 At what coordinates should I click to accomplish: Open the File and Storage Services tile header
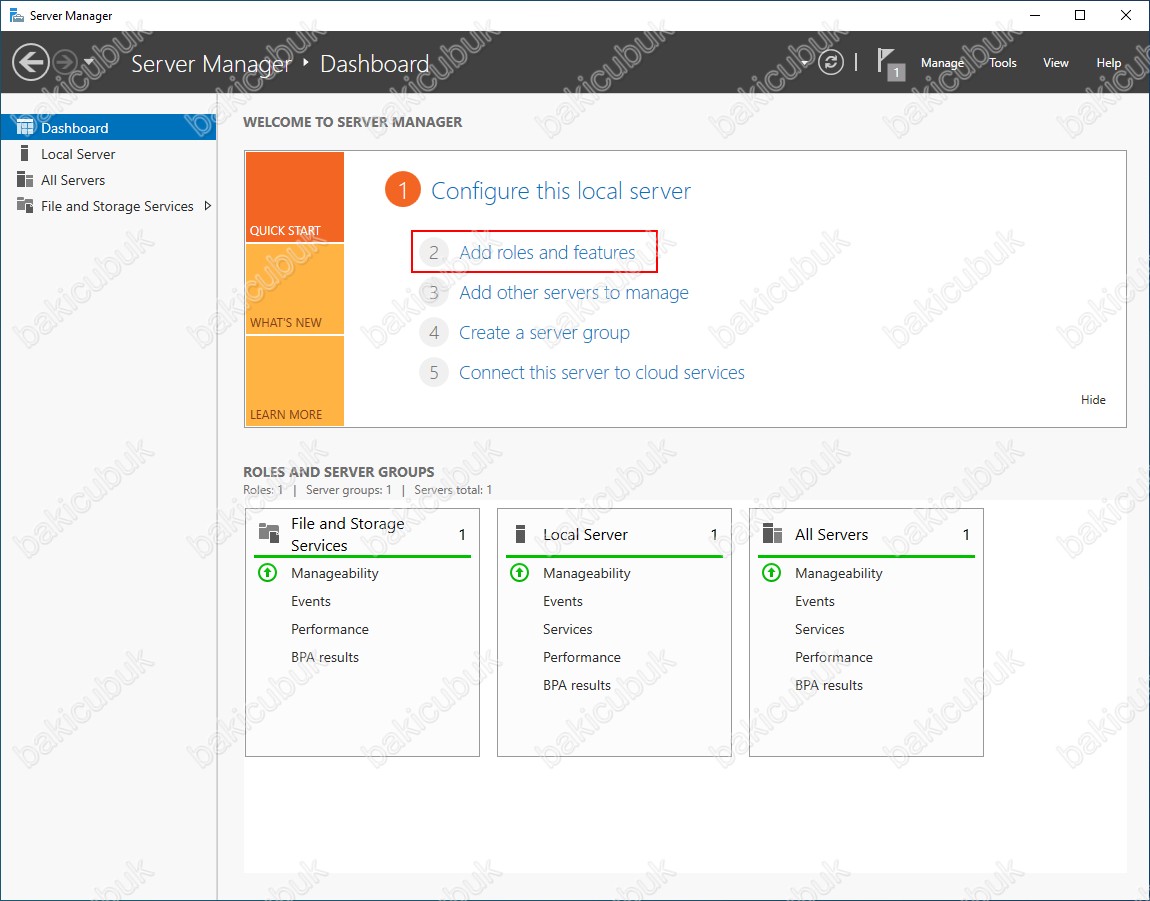pos(362,534)
